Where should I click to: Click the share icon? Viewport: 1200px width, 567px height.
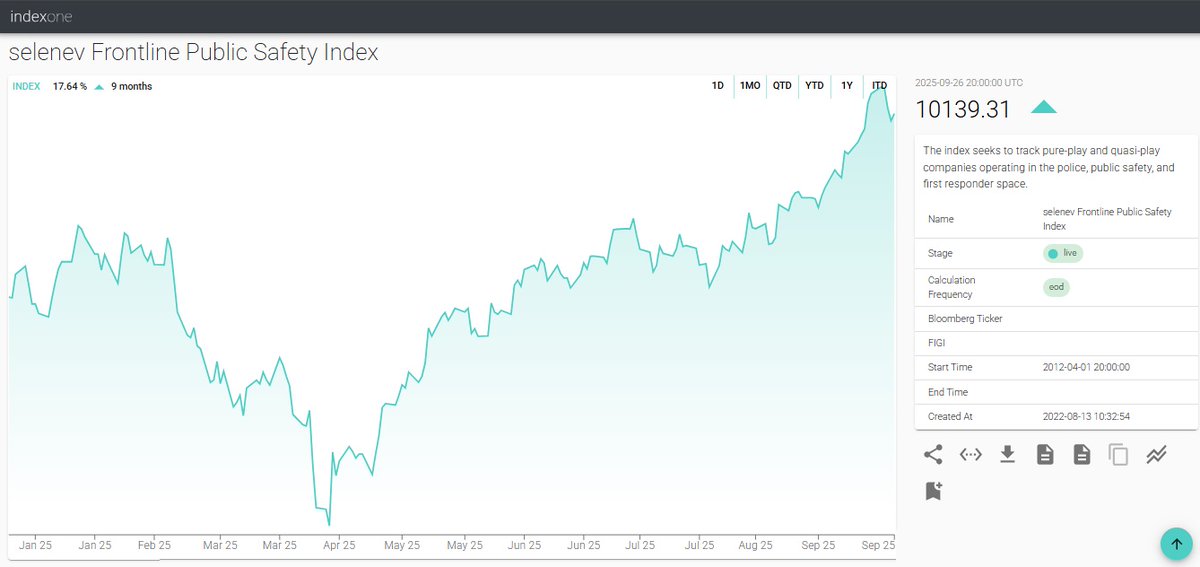point(933,455)
